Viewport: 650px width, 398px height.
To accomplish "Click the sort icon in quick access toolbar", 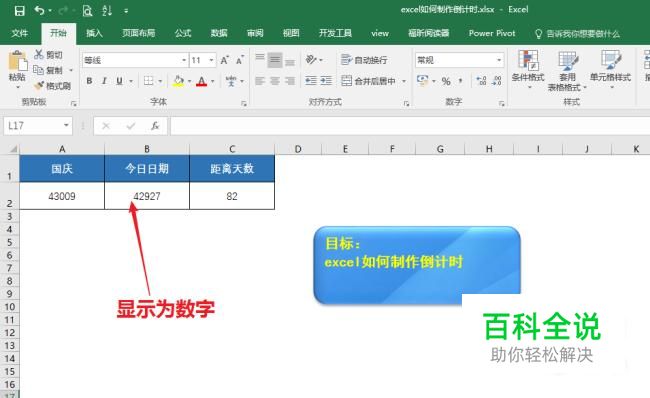I will pyautogui.click(x=107, y=11).
